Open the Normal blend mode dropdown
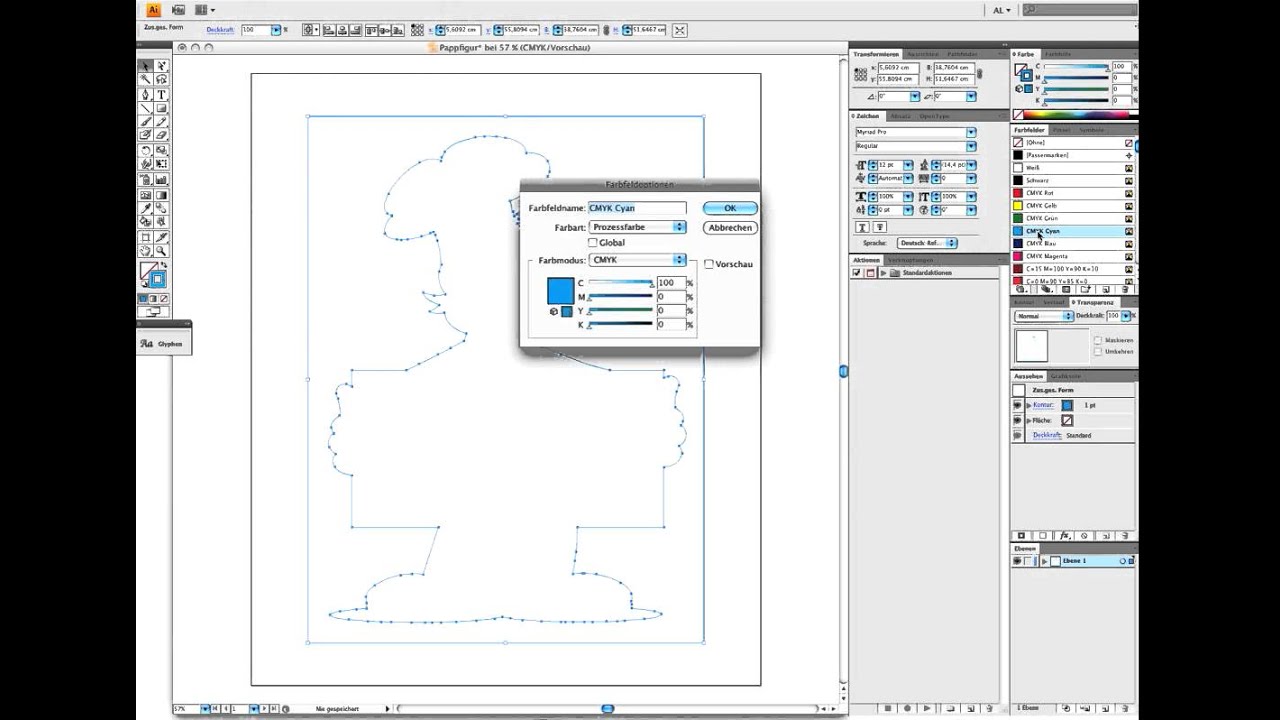The width and height of the screenshot is (1280, 720). pyautogui.click(x=1044, y=316)
